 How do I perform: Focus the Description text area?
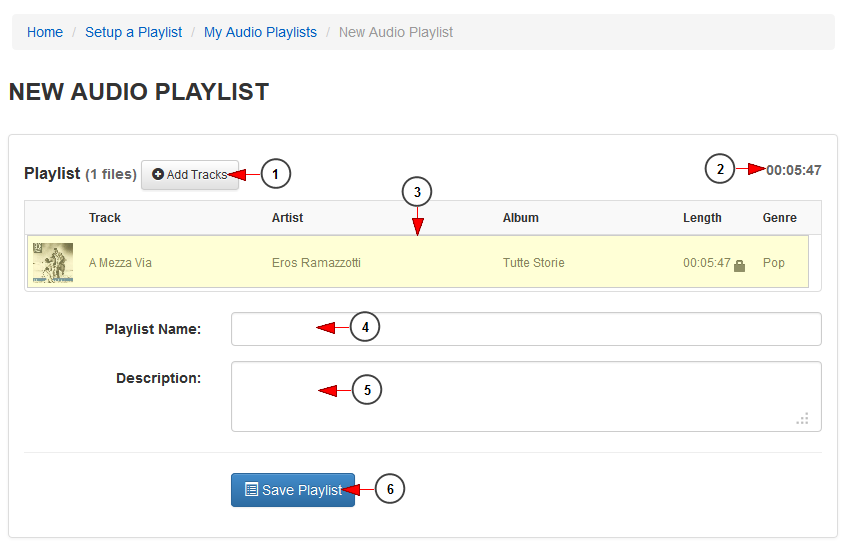pos(526,397)
